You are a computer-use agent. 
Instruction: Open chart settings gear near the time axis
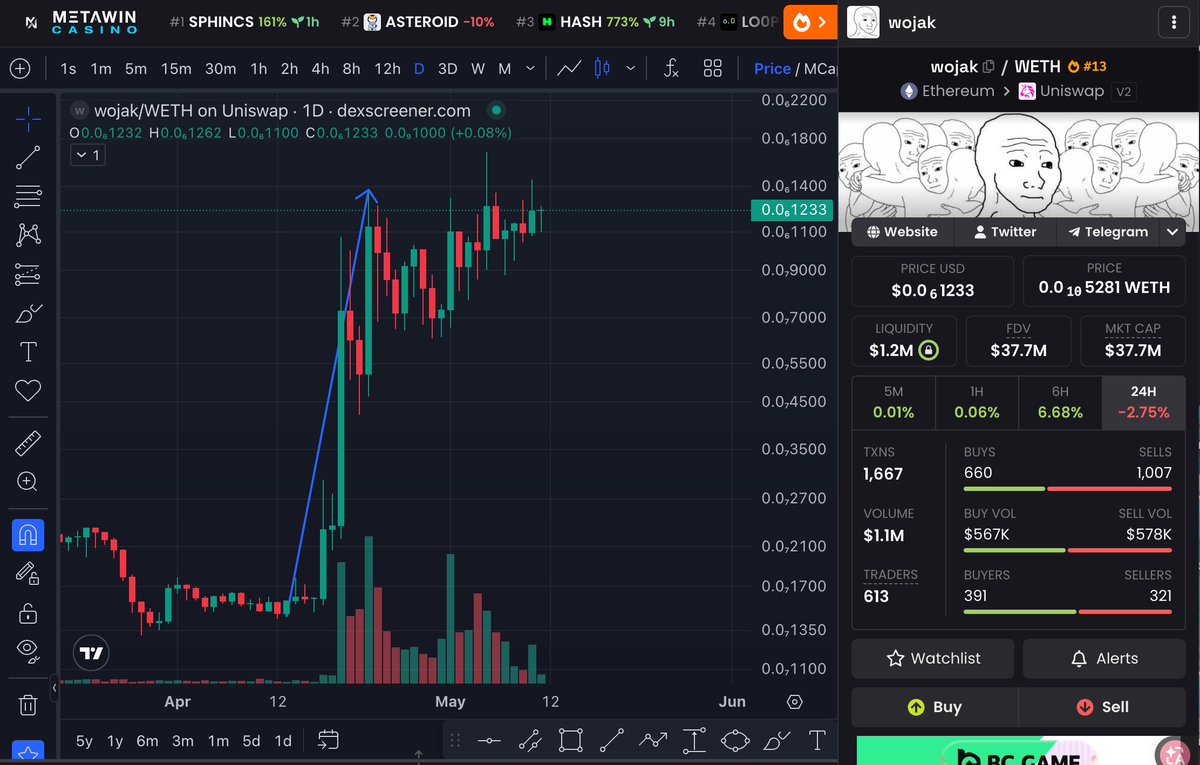795,702
